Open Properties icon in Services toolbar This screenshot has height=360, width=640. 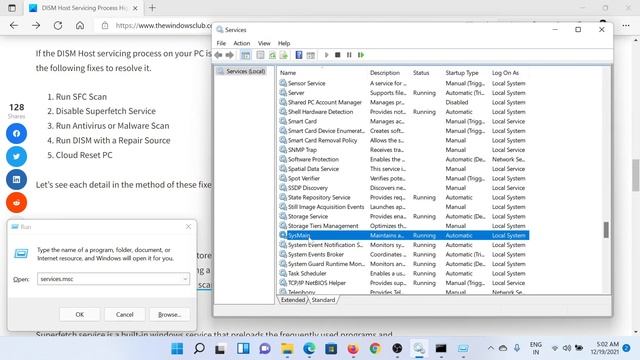click(x=260, y=55)
